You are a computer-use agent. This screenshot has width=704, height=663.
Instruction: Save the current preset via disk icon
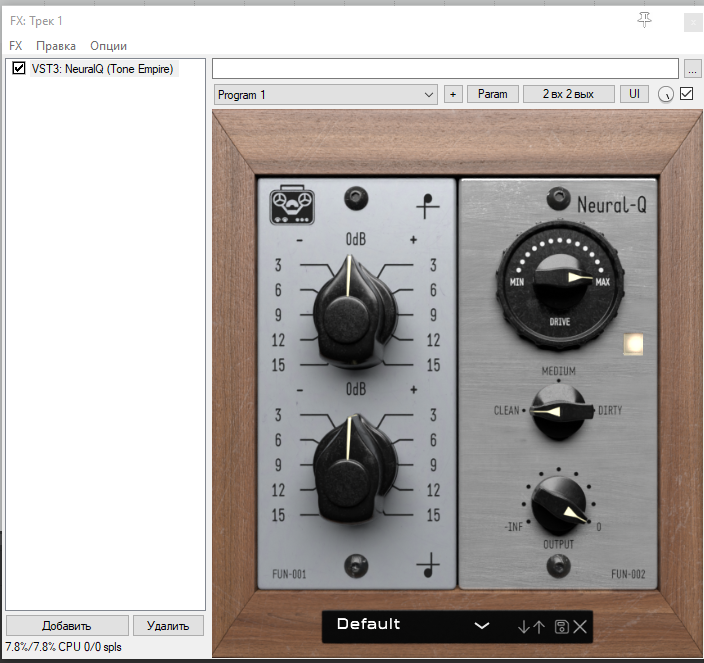coord(562,627)
